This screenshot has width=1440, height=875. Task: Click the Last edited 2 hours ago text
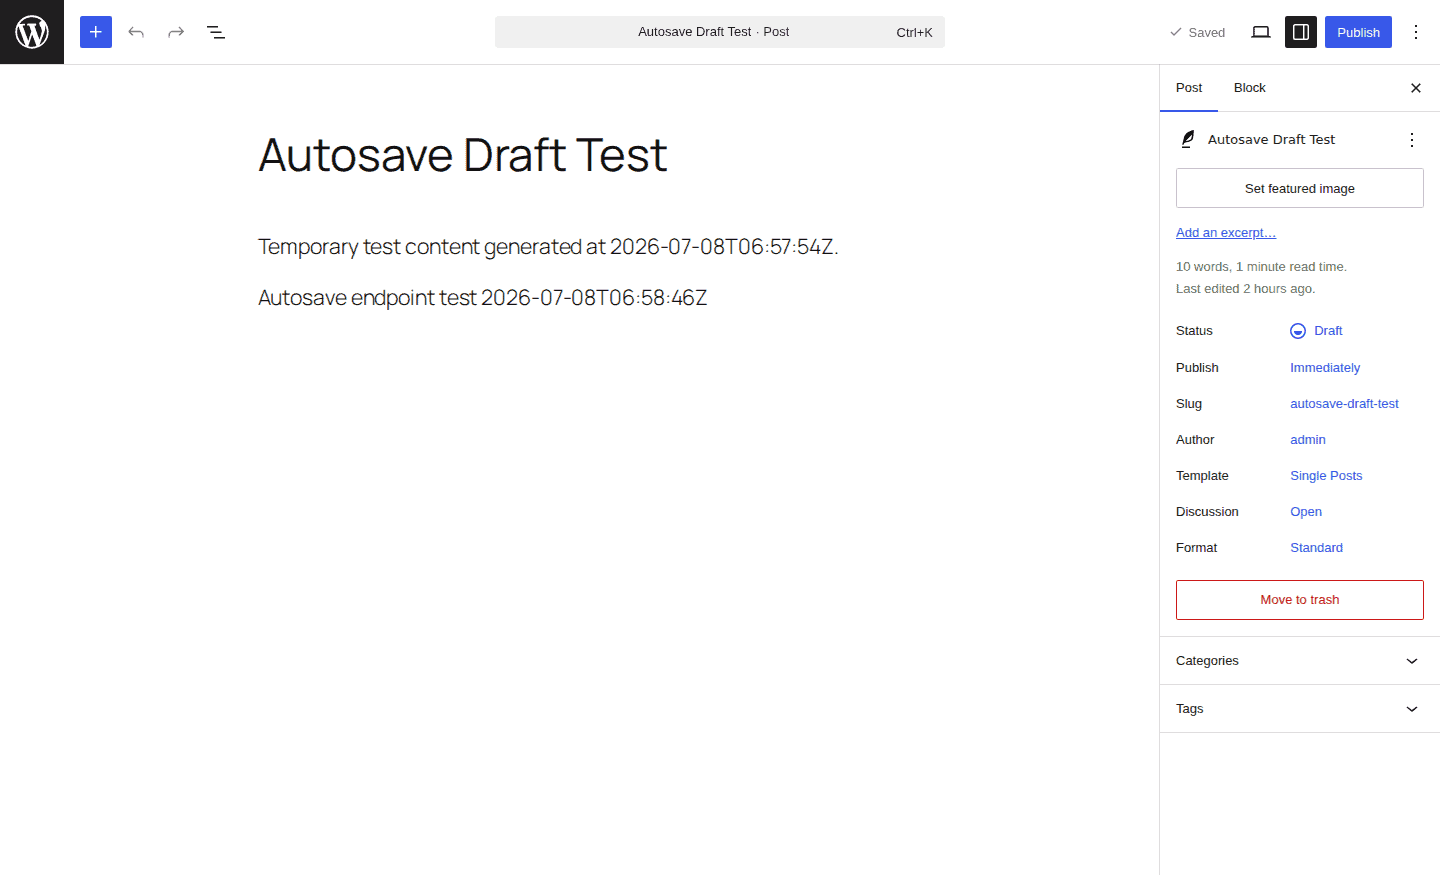tap(1245, 289)
